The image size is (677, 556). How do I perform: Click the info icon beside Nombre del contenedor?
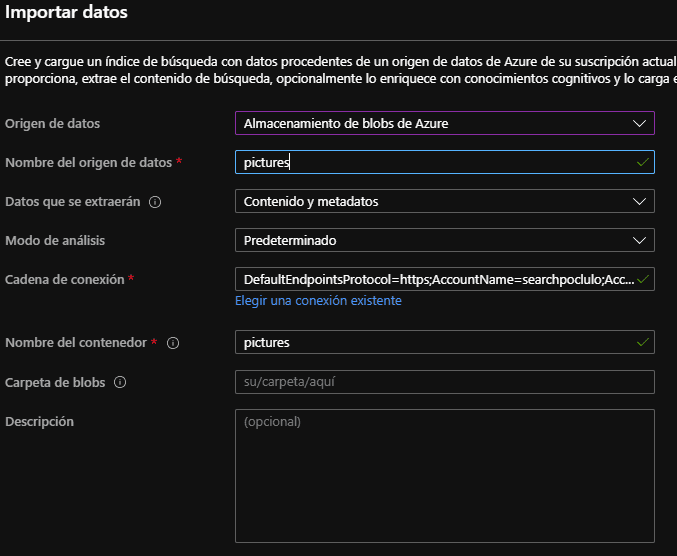pyautogui.click(x=173, y=343)
